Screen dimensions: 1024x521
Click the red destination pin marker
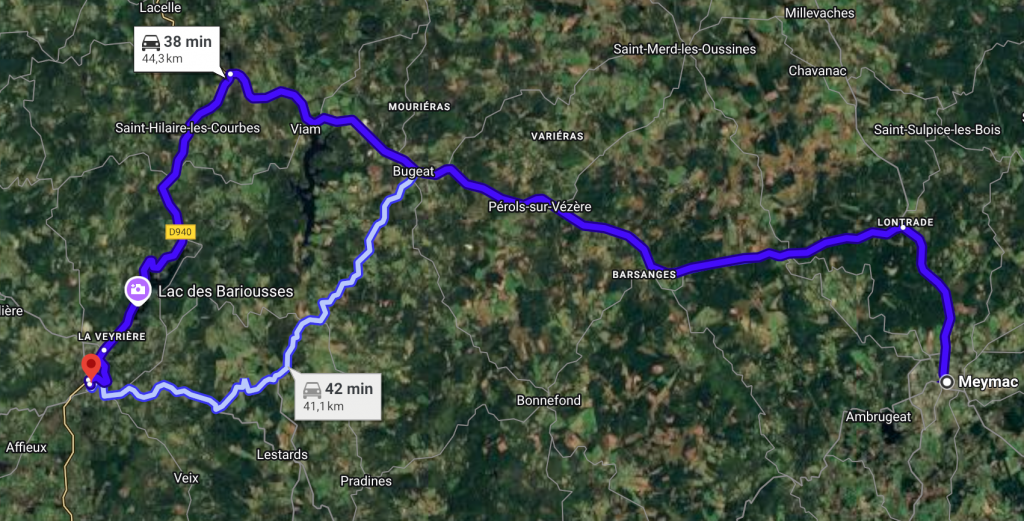coord(91,368)
